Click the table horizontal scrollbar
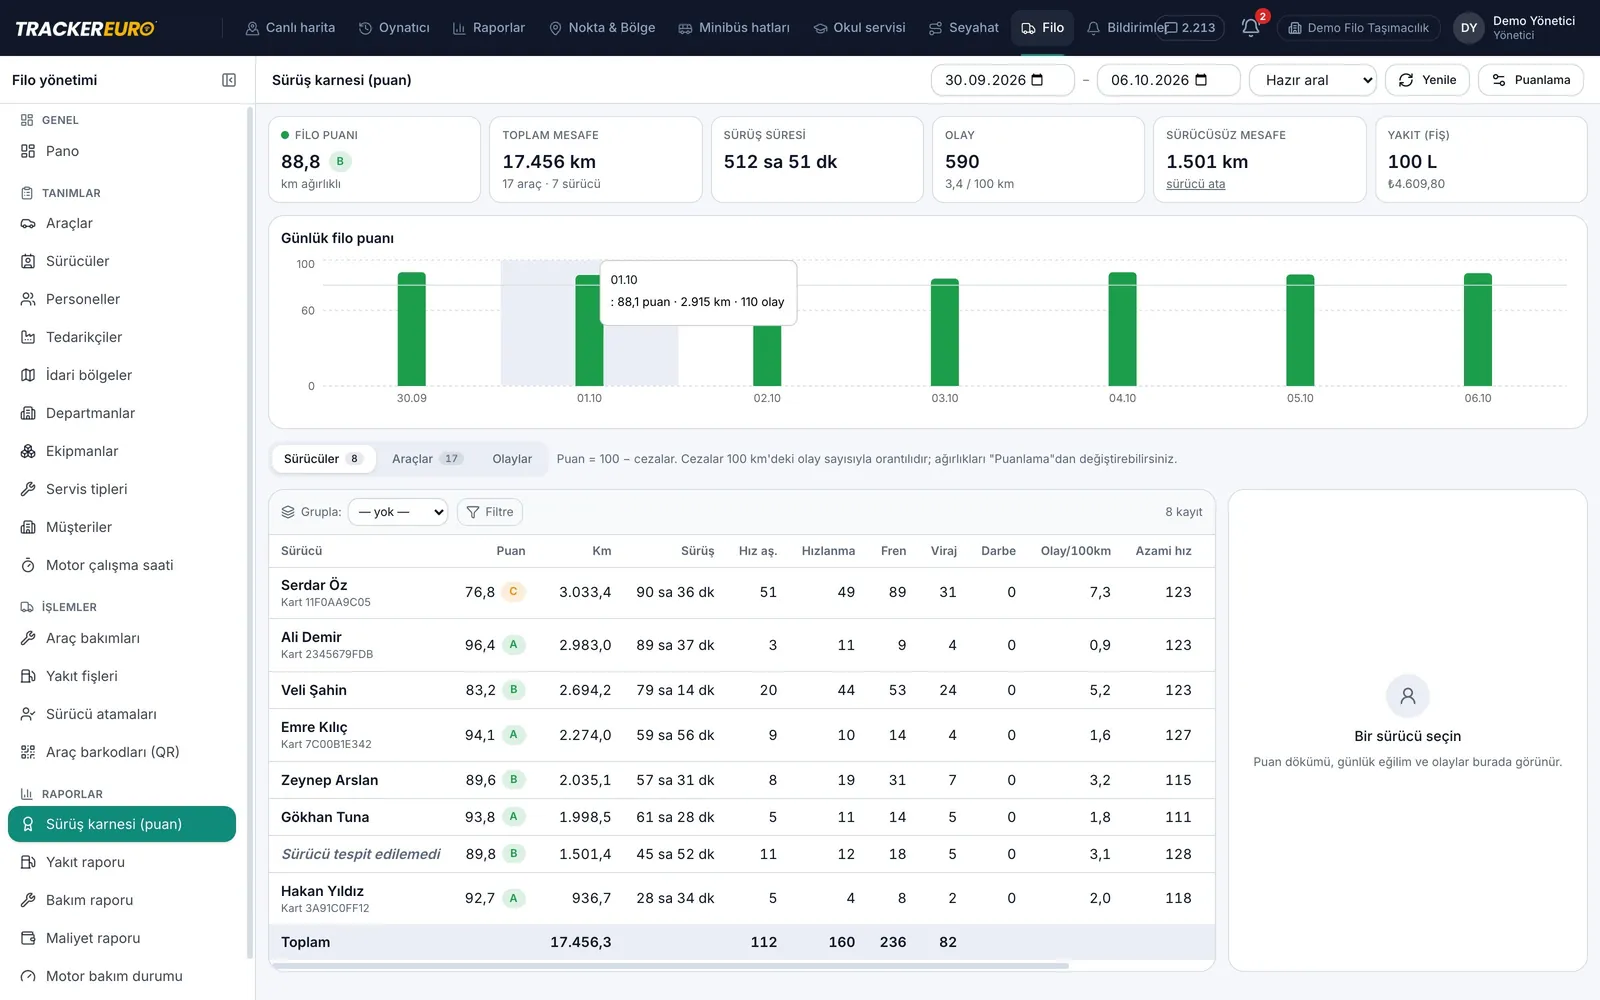This screenshot has height=1000, width=1600. 670,966
